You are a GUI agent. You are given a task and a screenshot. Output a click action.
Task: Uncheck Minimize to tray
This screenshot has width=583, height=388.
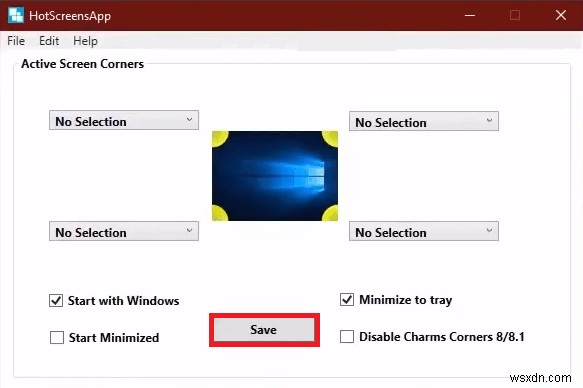[347, 299]
